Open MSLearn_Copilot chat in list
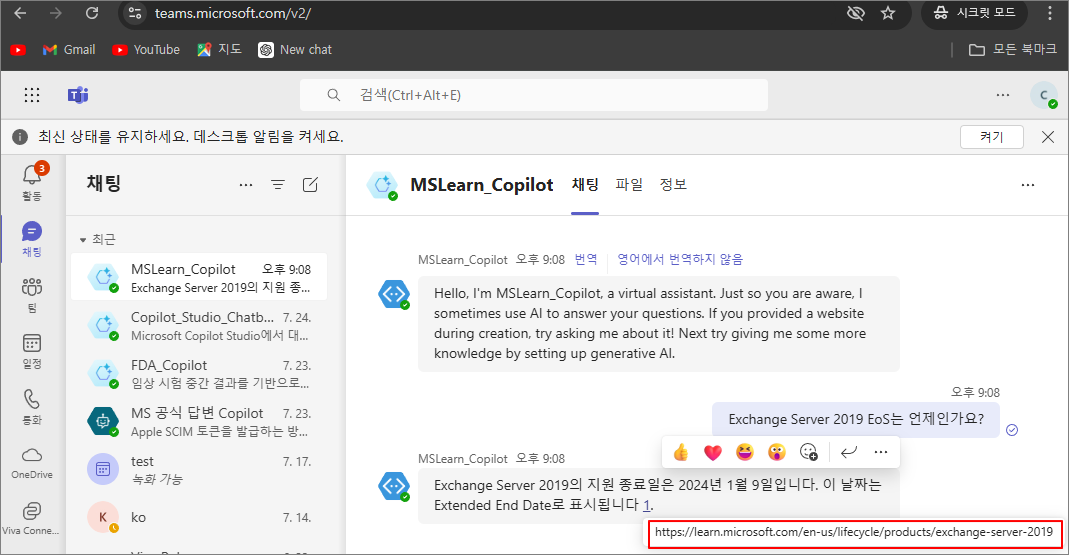Image resolution: width=1069 pixels, height=555 pixels. (x=199, y=278)
